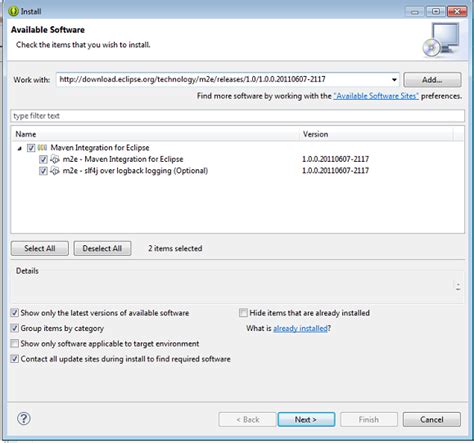This screenshot has height=443, width=474.
Task: Uncheck m2e - slf4j over logback logging
Action: point(43,171)
